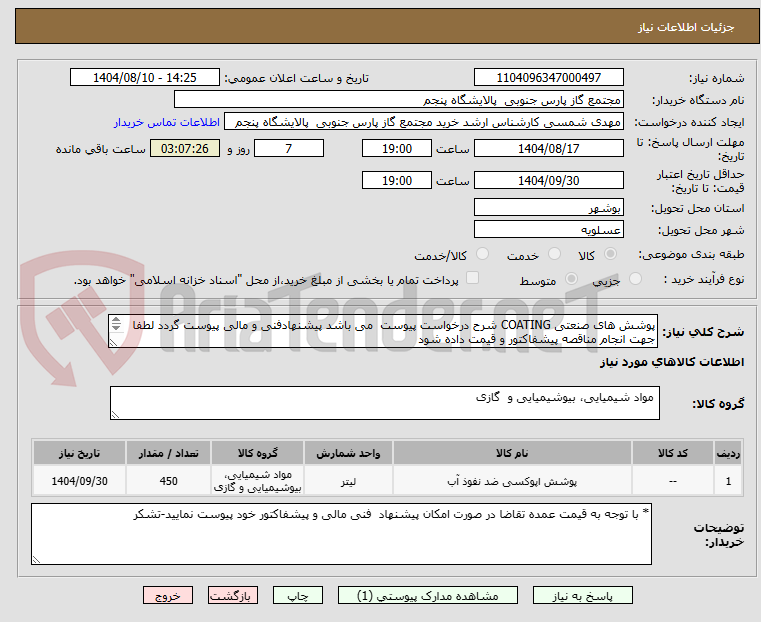
Task: Click the شرح کلی نیاز description text area
Action: (383, 331)
